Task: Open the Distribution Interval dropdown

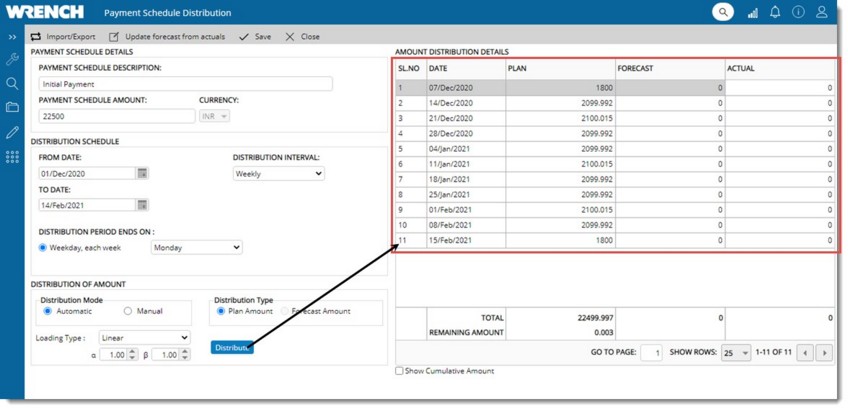Action: [278, 173]
